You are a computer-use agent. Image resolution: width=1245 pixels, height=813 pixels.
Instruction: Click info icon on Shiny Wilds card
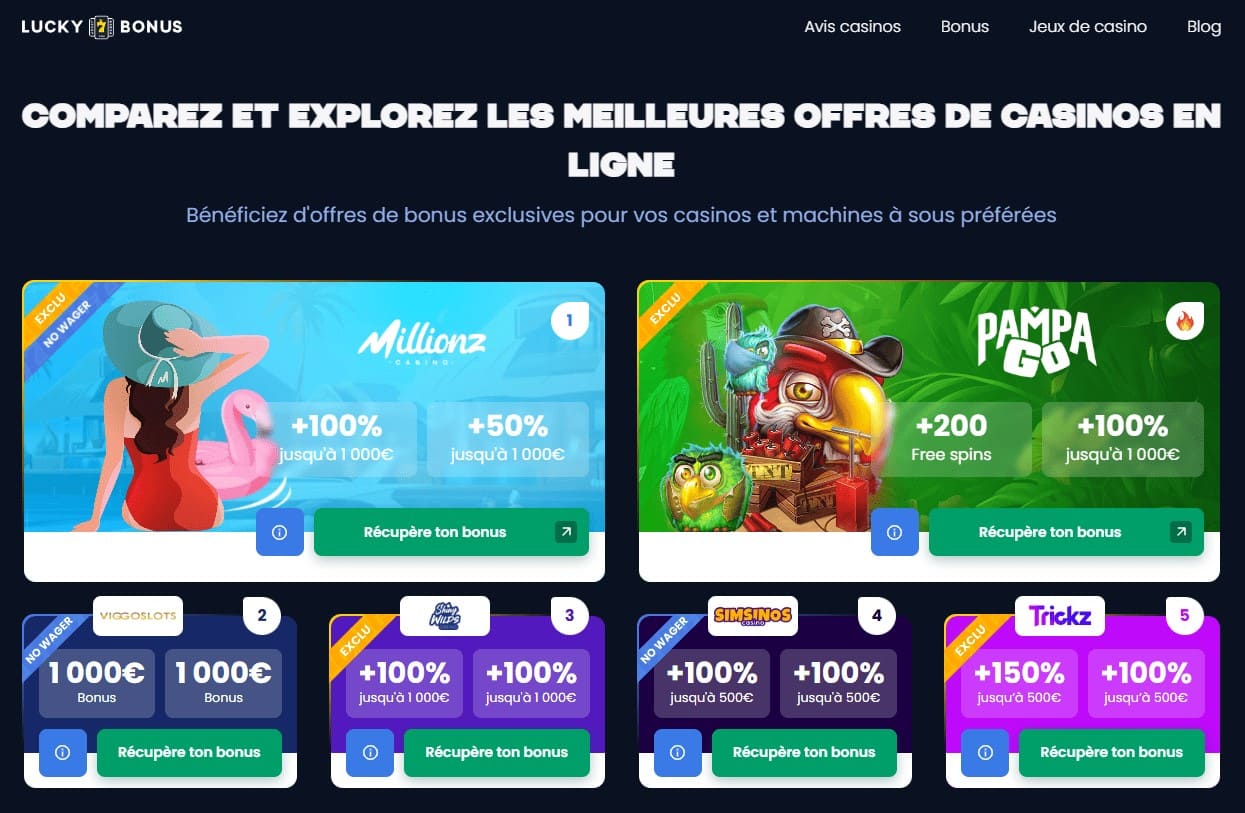tap(370, 753)
